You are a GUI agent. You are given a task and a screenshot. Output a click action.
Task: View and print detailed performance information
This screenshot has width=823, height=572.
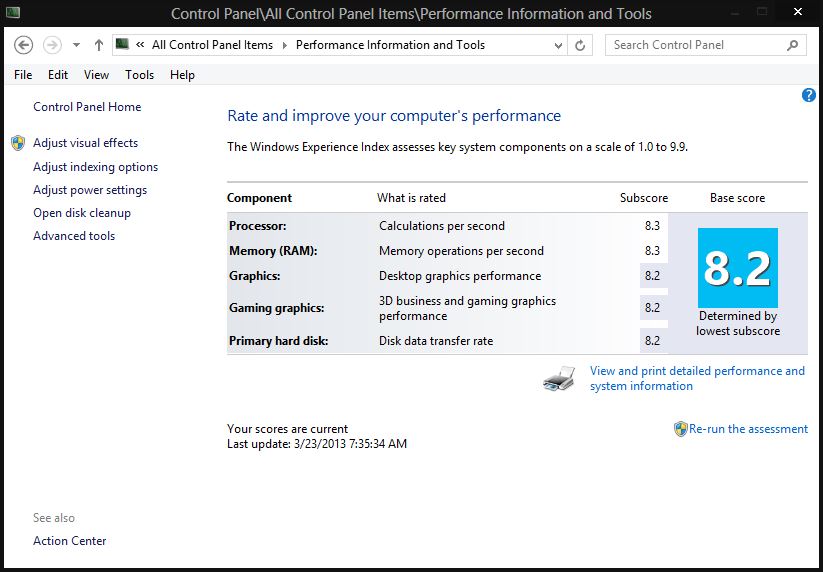tap(697, 378)
